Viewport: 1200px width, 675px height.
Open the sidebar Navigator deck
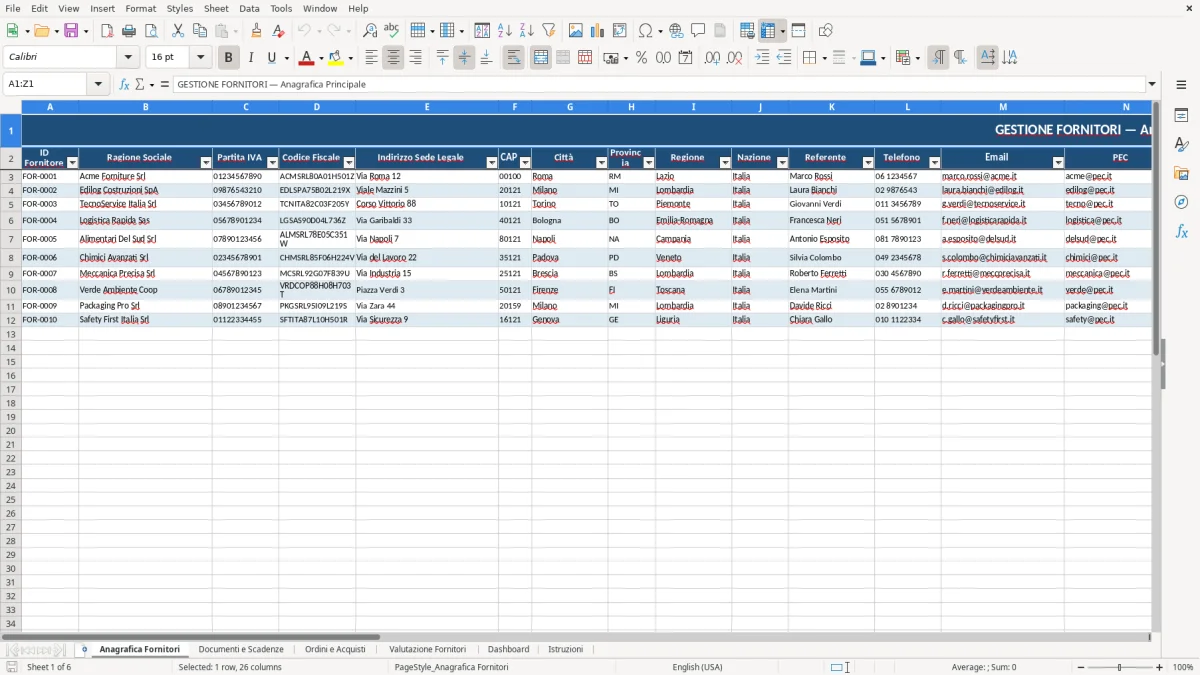(1181, 203)
